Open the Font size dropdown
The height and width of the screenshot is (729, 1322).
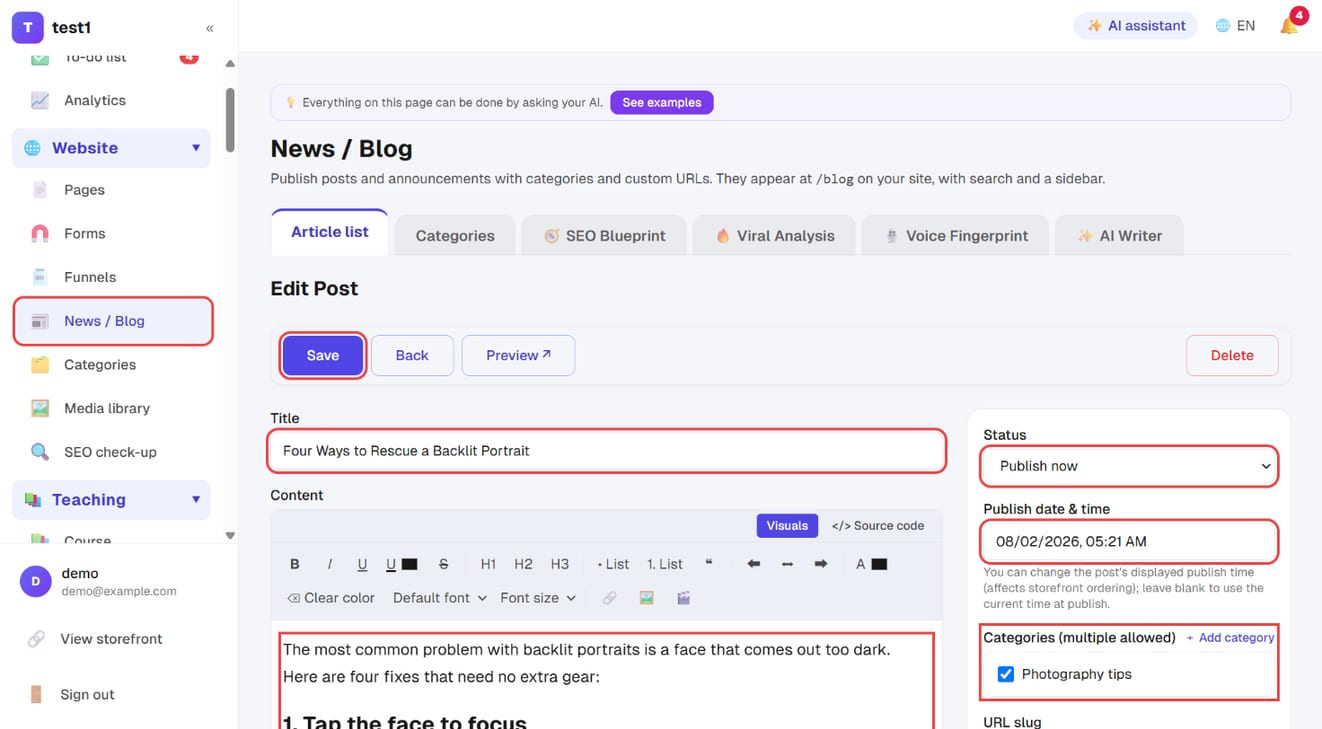pos(538,598)
